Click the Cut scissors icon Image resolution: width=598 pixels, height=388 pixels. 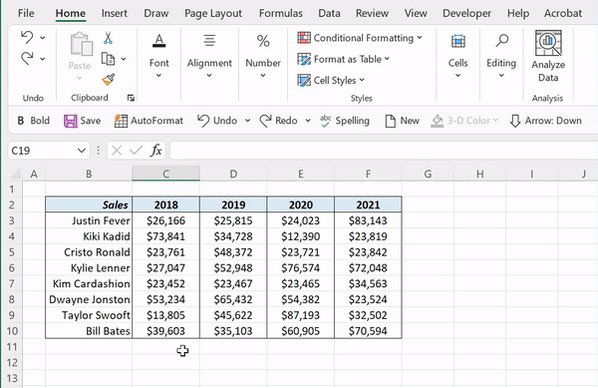click(108, 38)
